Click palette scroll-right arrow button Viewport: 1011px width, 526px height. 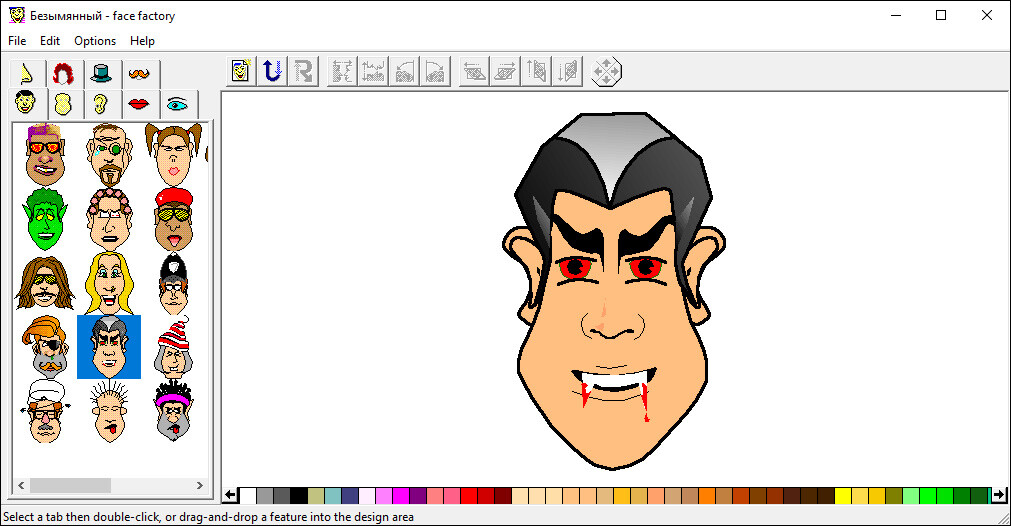(999, 495)
